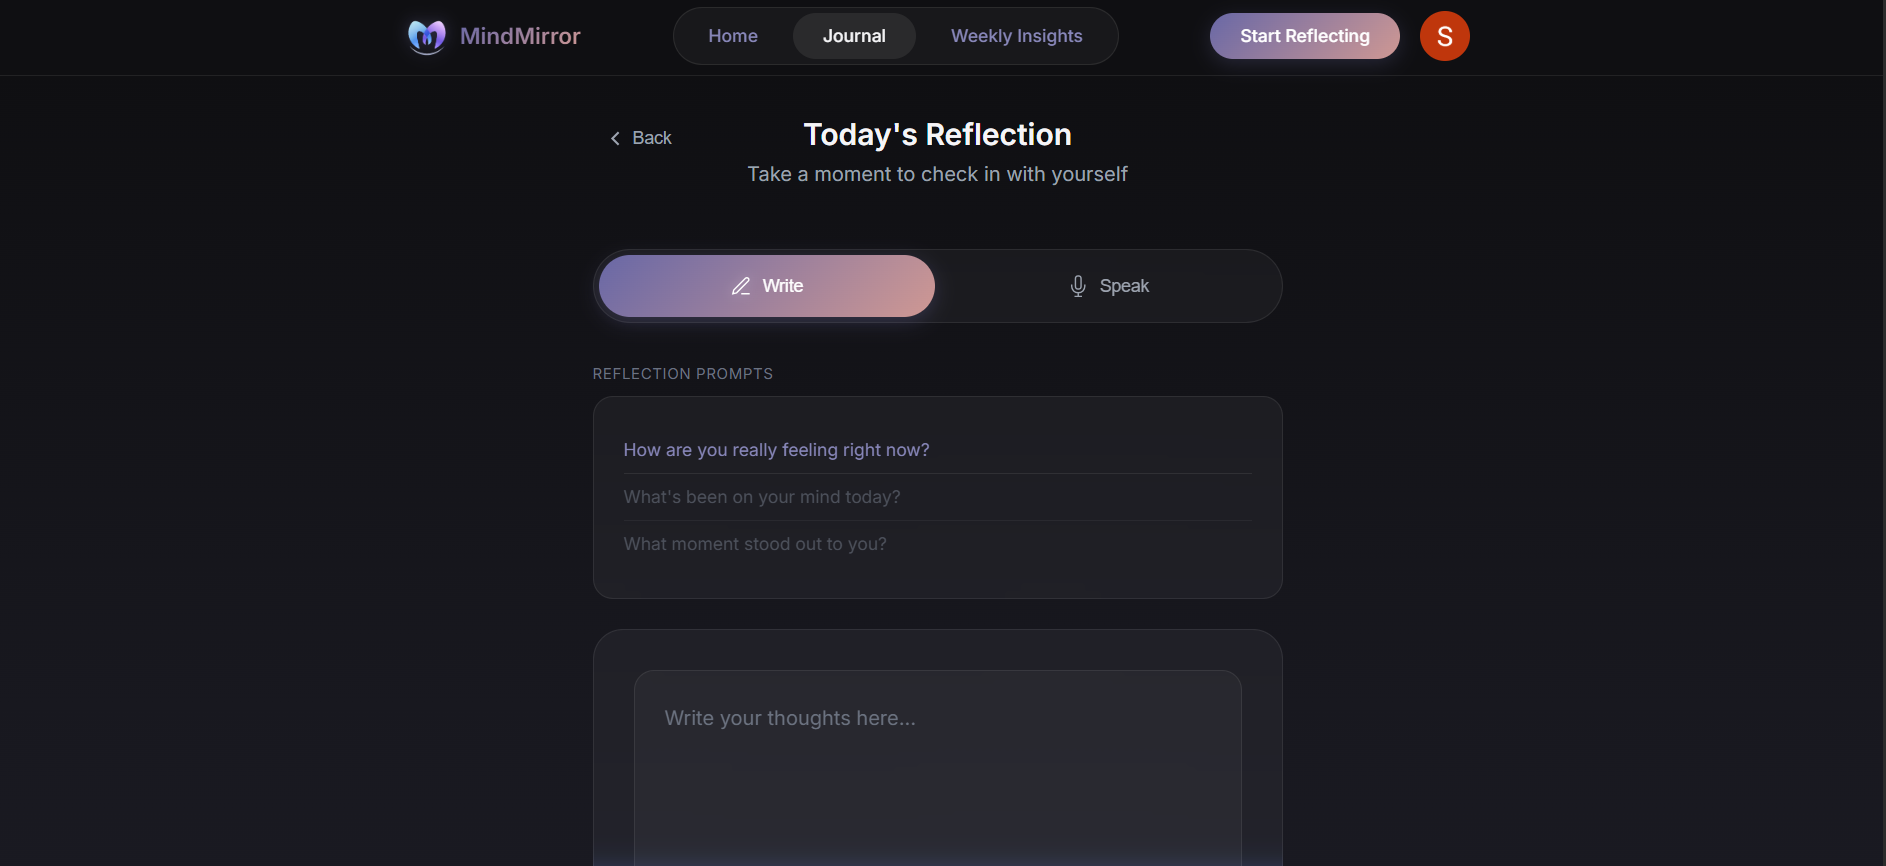Viewport: 1886px width, 866px height.
Task: Click the microphone icon for Speak
Action: pos(1078,286)
